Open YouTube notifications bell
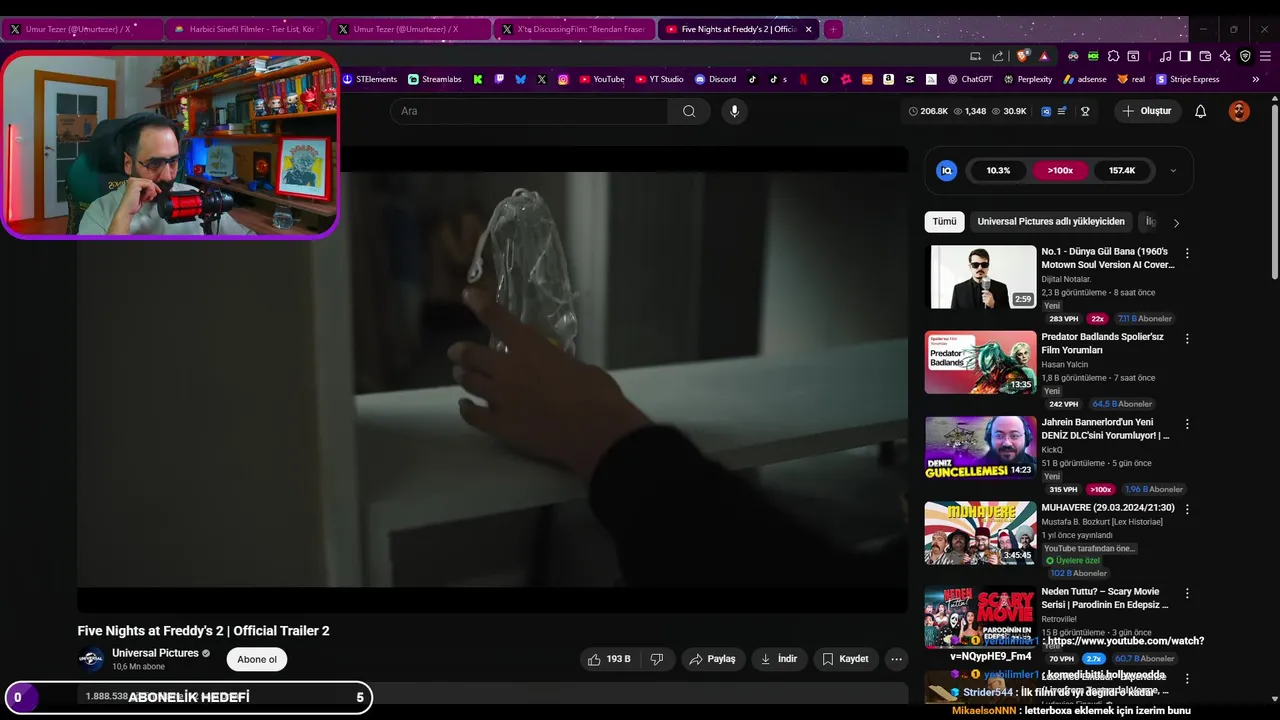1280x720 pixels. coord(1200,111)
